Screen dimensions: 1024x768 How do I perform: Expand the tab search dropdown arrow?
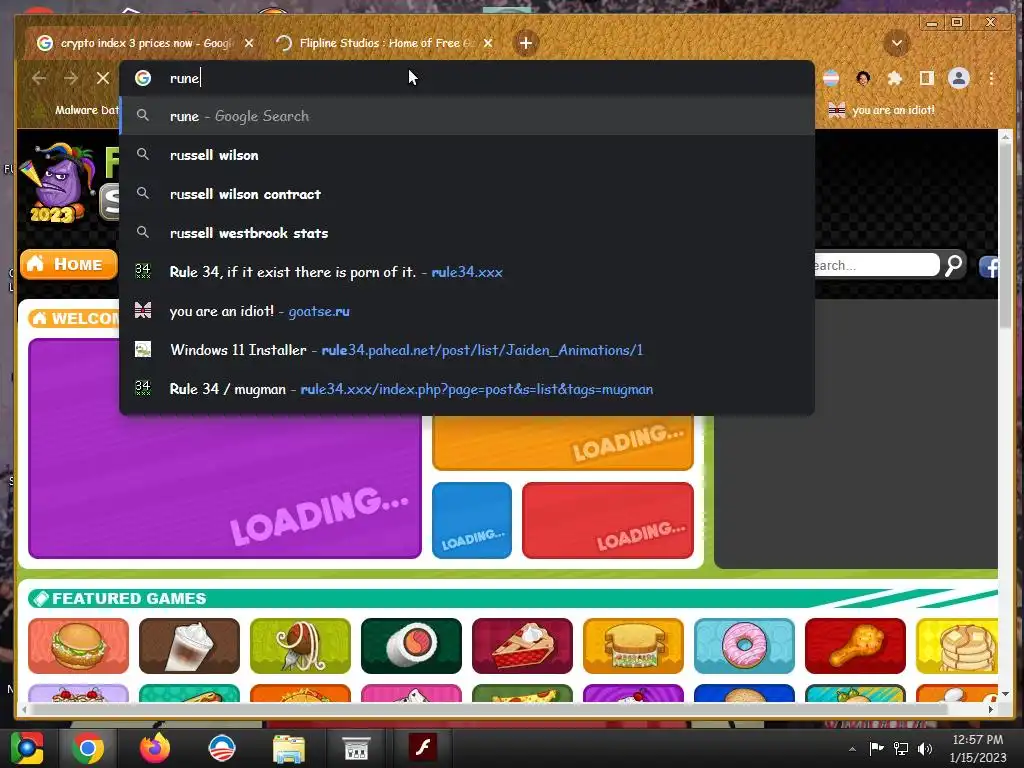pyautogui.click(x=897, y=44)
